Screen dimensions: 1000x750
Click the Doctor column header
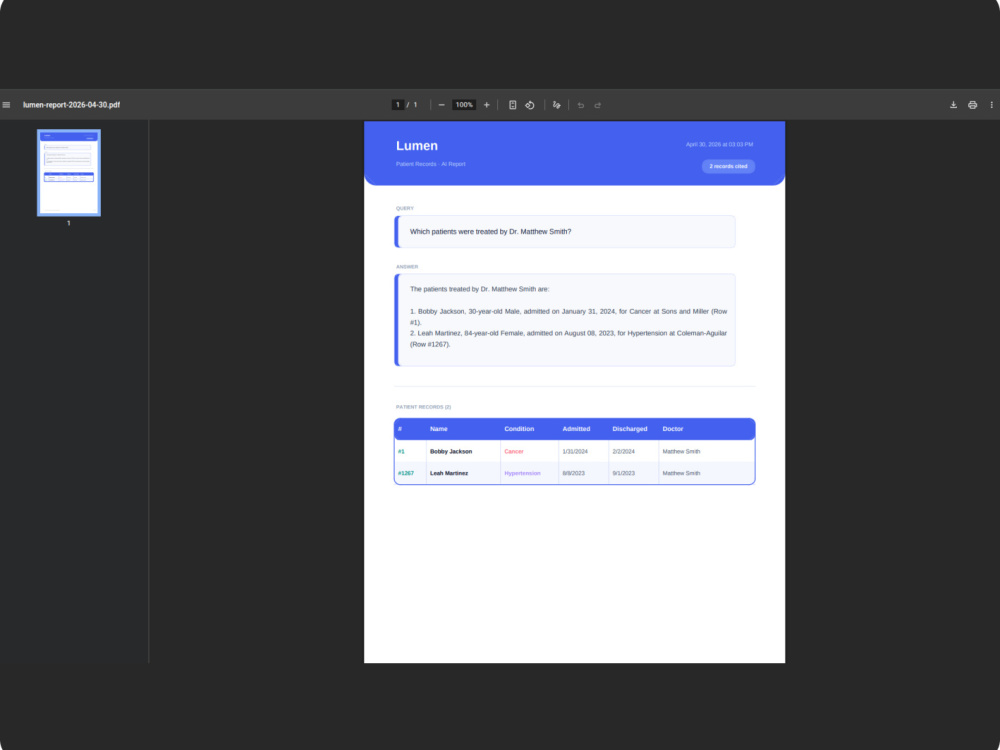[673, 429]
